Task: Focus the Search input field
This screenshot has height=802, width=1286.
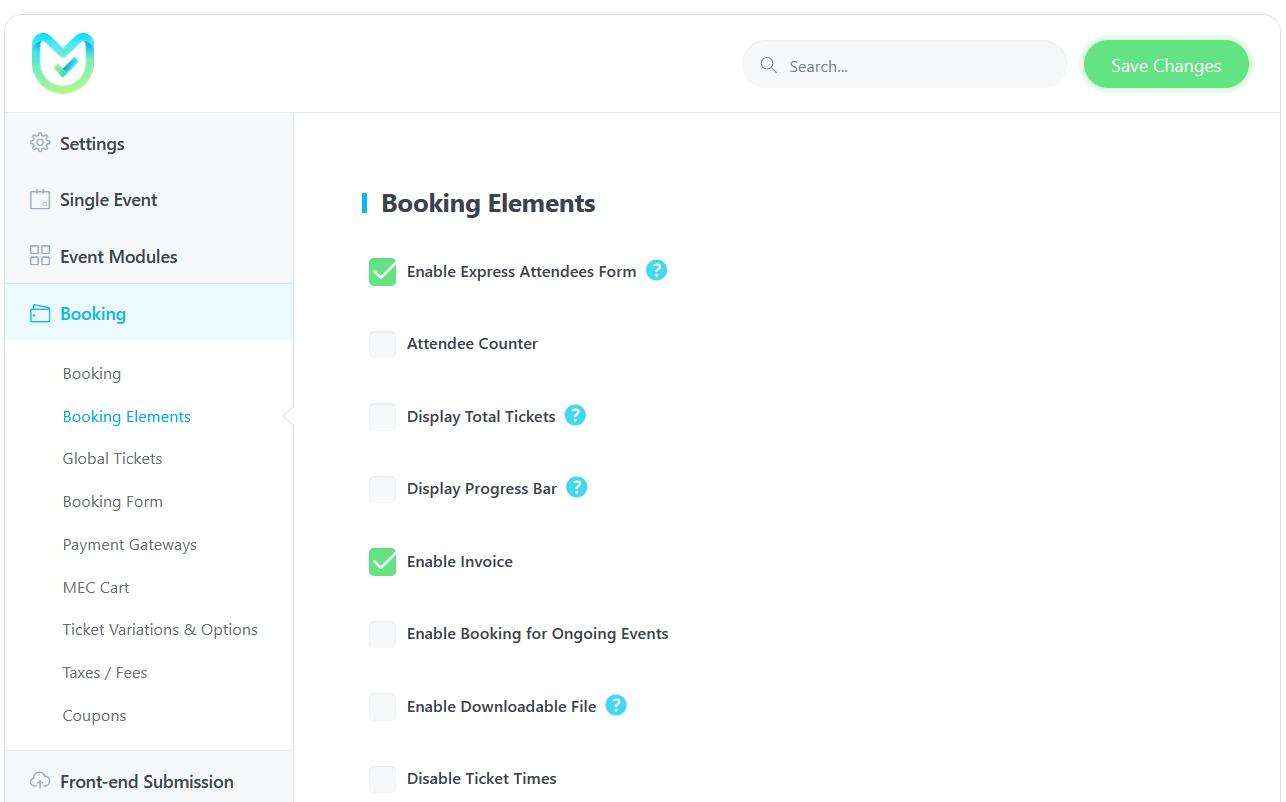Action: [x=904, y=65]
